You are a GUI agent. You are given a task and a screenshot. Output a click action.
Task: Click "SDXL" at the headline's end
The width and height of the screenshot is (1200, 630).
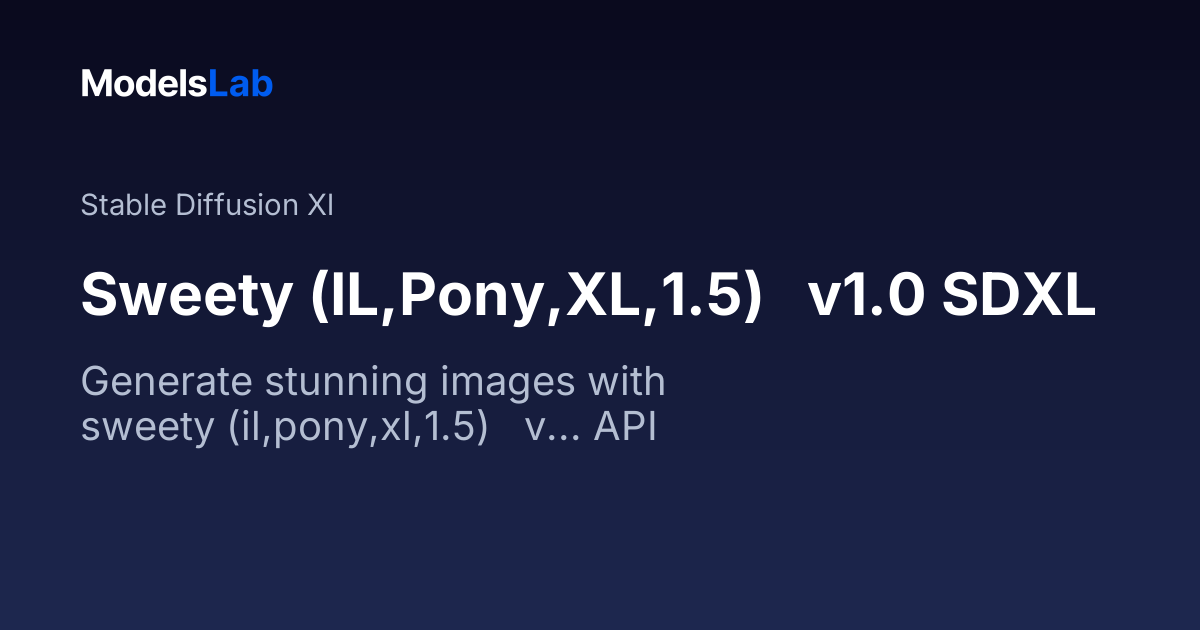(1019, 297)
